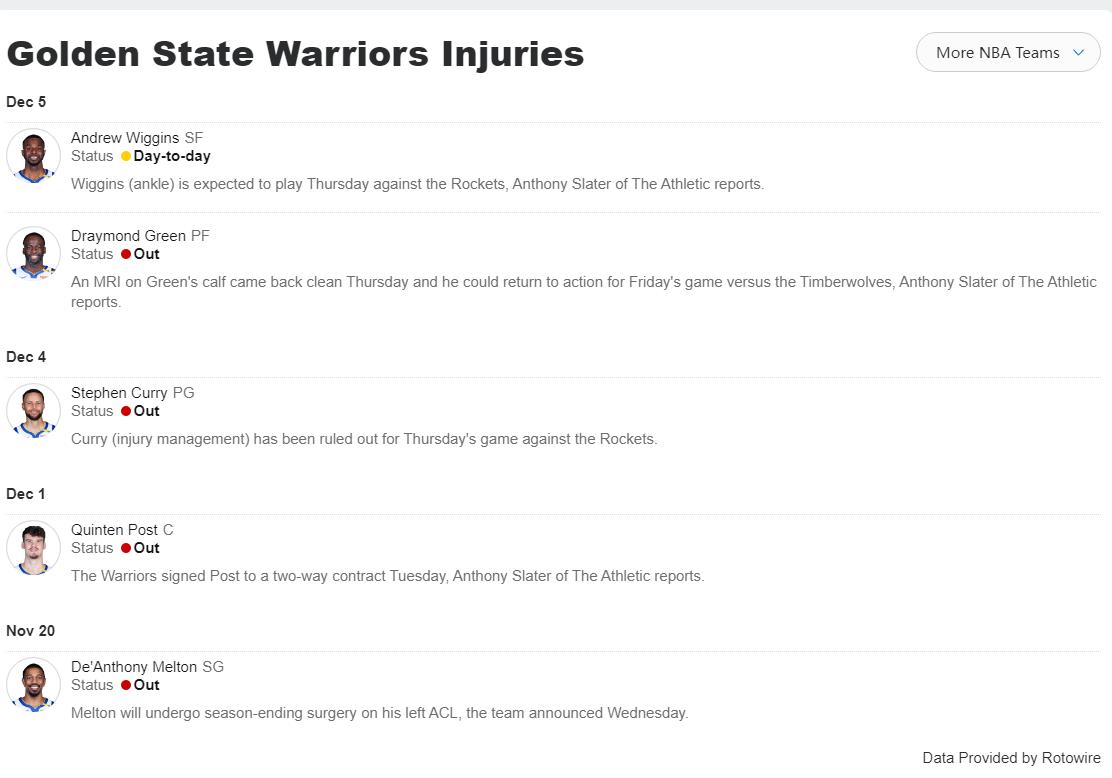Click De'Anthony Melton's headshot photo
The height and width of the screenshot is (778, 1112).
coord(34,685)
